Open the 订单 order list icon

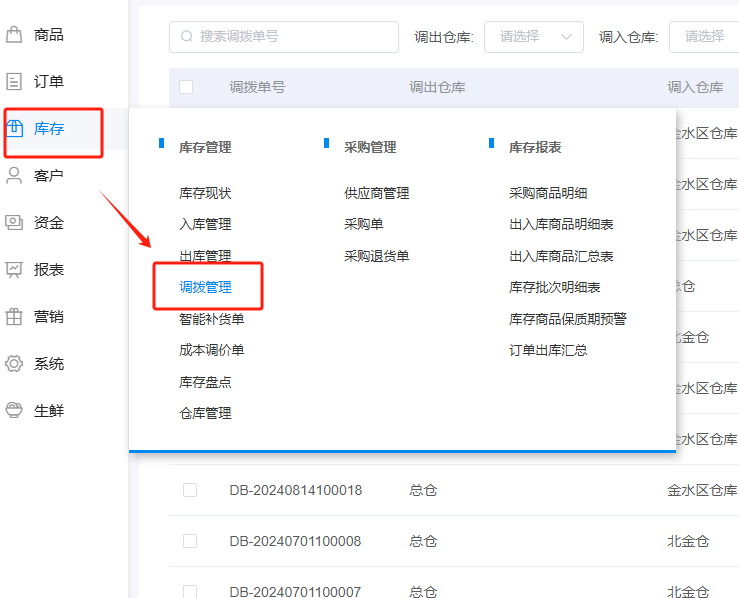(x=14, y=82)
